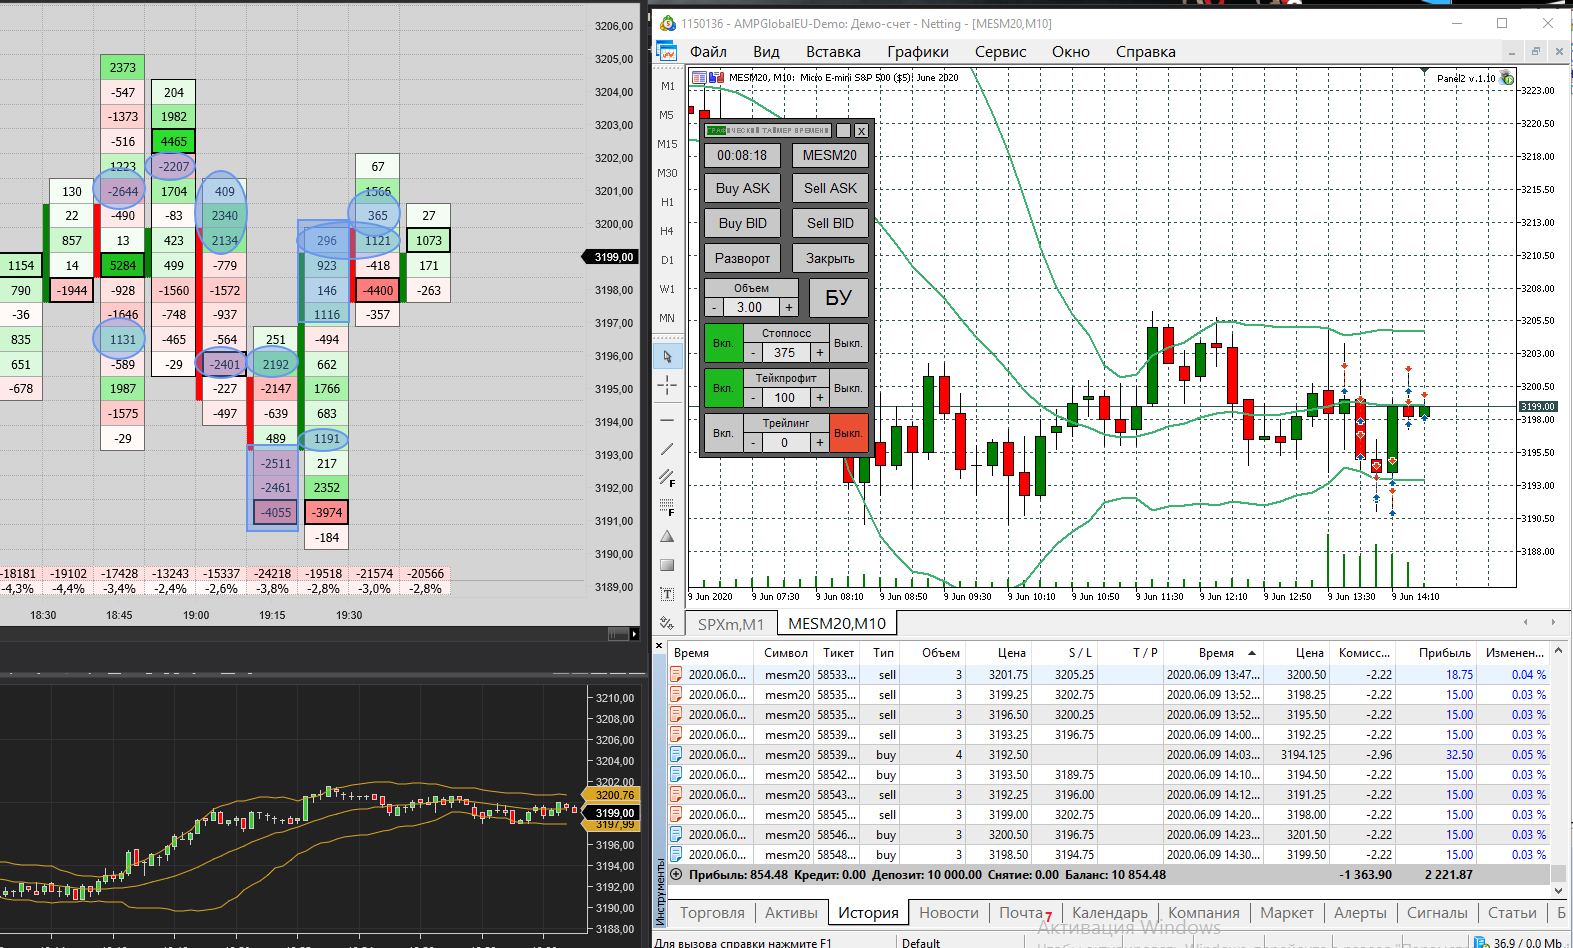The image size is (1573, 948).
Task: Open the Сервис menu
Action: click(1000, 52)
